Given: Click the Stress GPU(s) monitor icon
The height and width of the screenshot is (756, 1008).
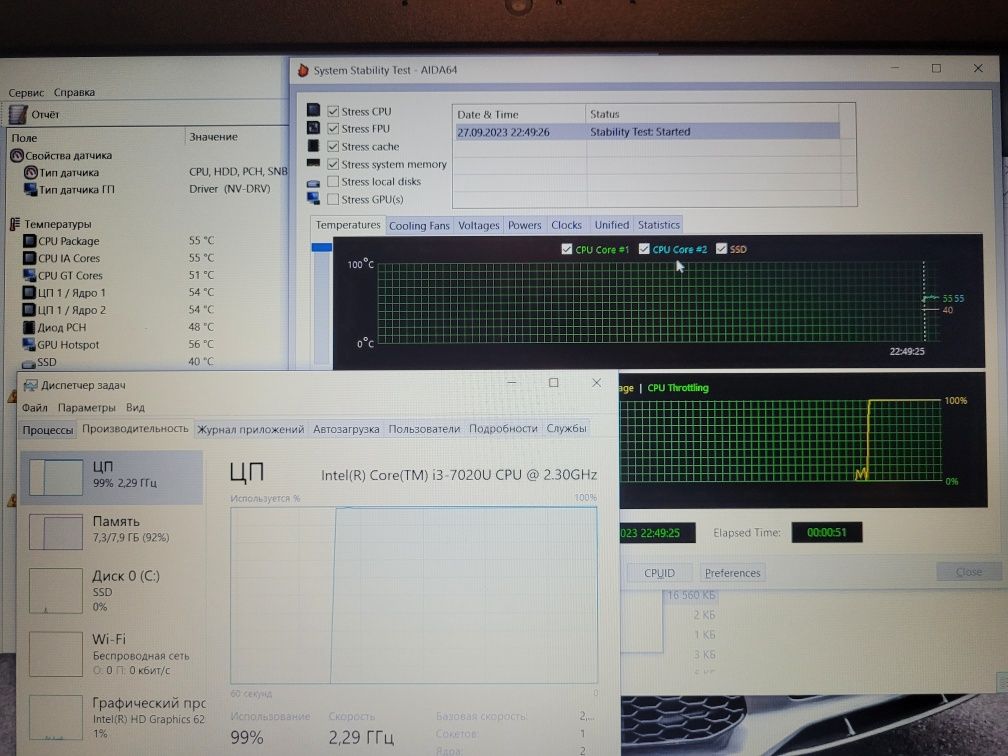Looking at the screenshot, I should (x=313, y=198).
